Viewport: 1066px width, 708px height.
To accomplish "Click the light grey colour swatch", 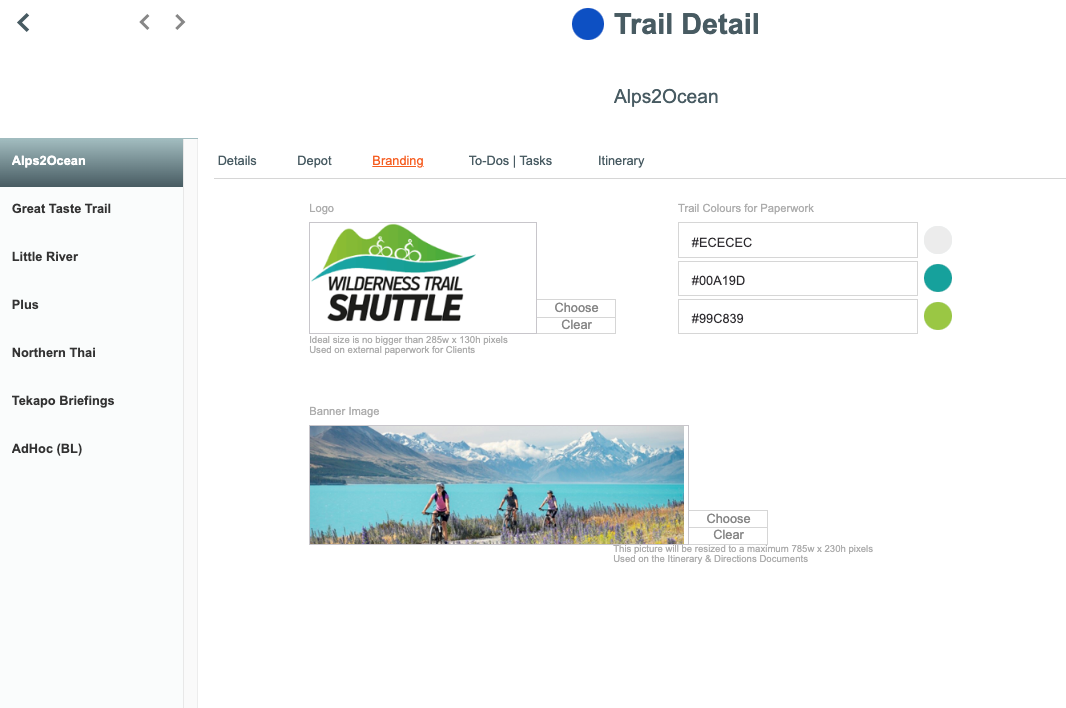I will [x=938, y=240].
